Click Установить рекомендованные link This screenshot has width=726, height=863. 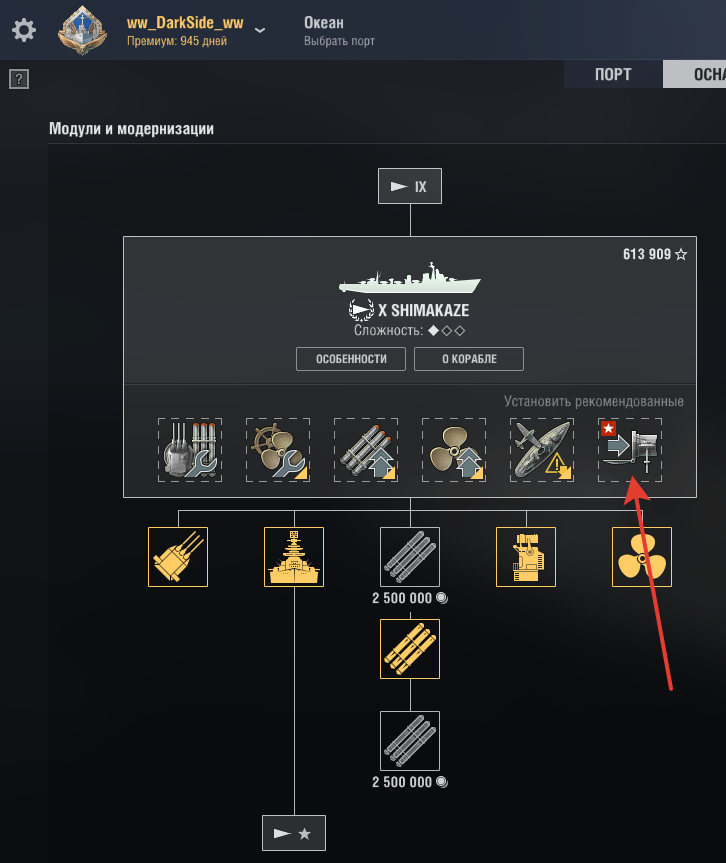click(x=594, y=401)
